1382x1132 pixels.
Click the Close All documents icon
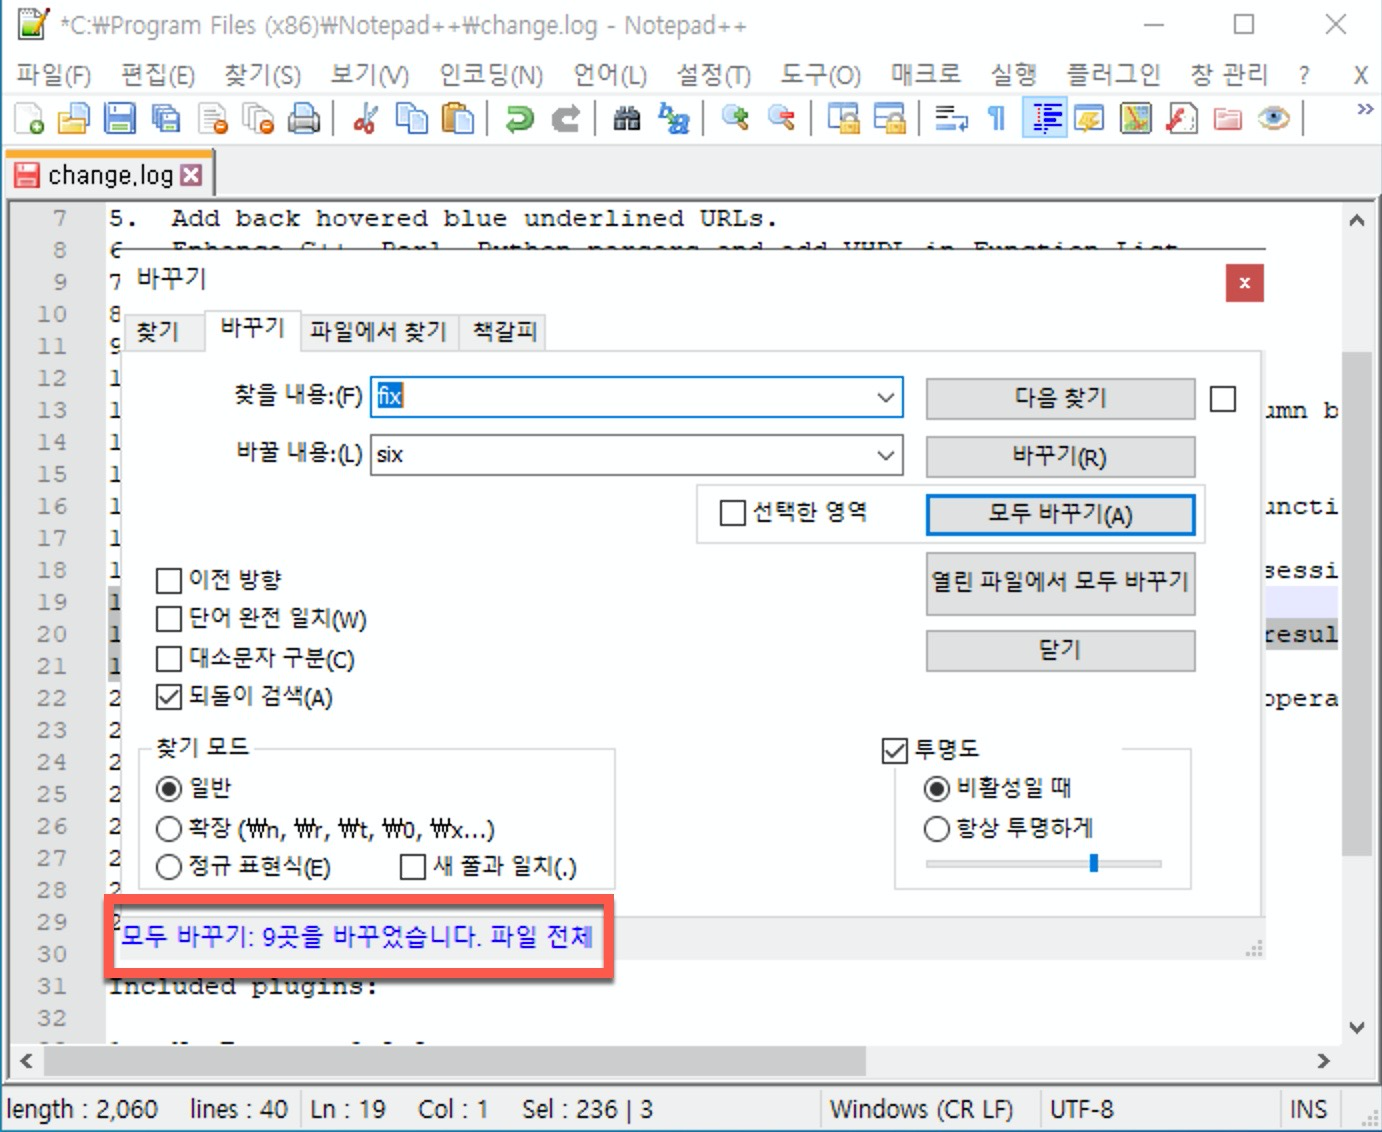[x=258, y=119]
